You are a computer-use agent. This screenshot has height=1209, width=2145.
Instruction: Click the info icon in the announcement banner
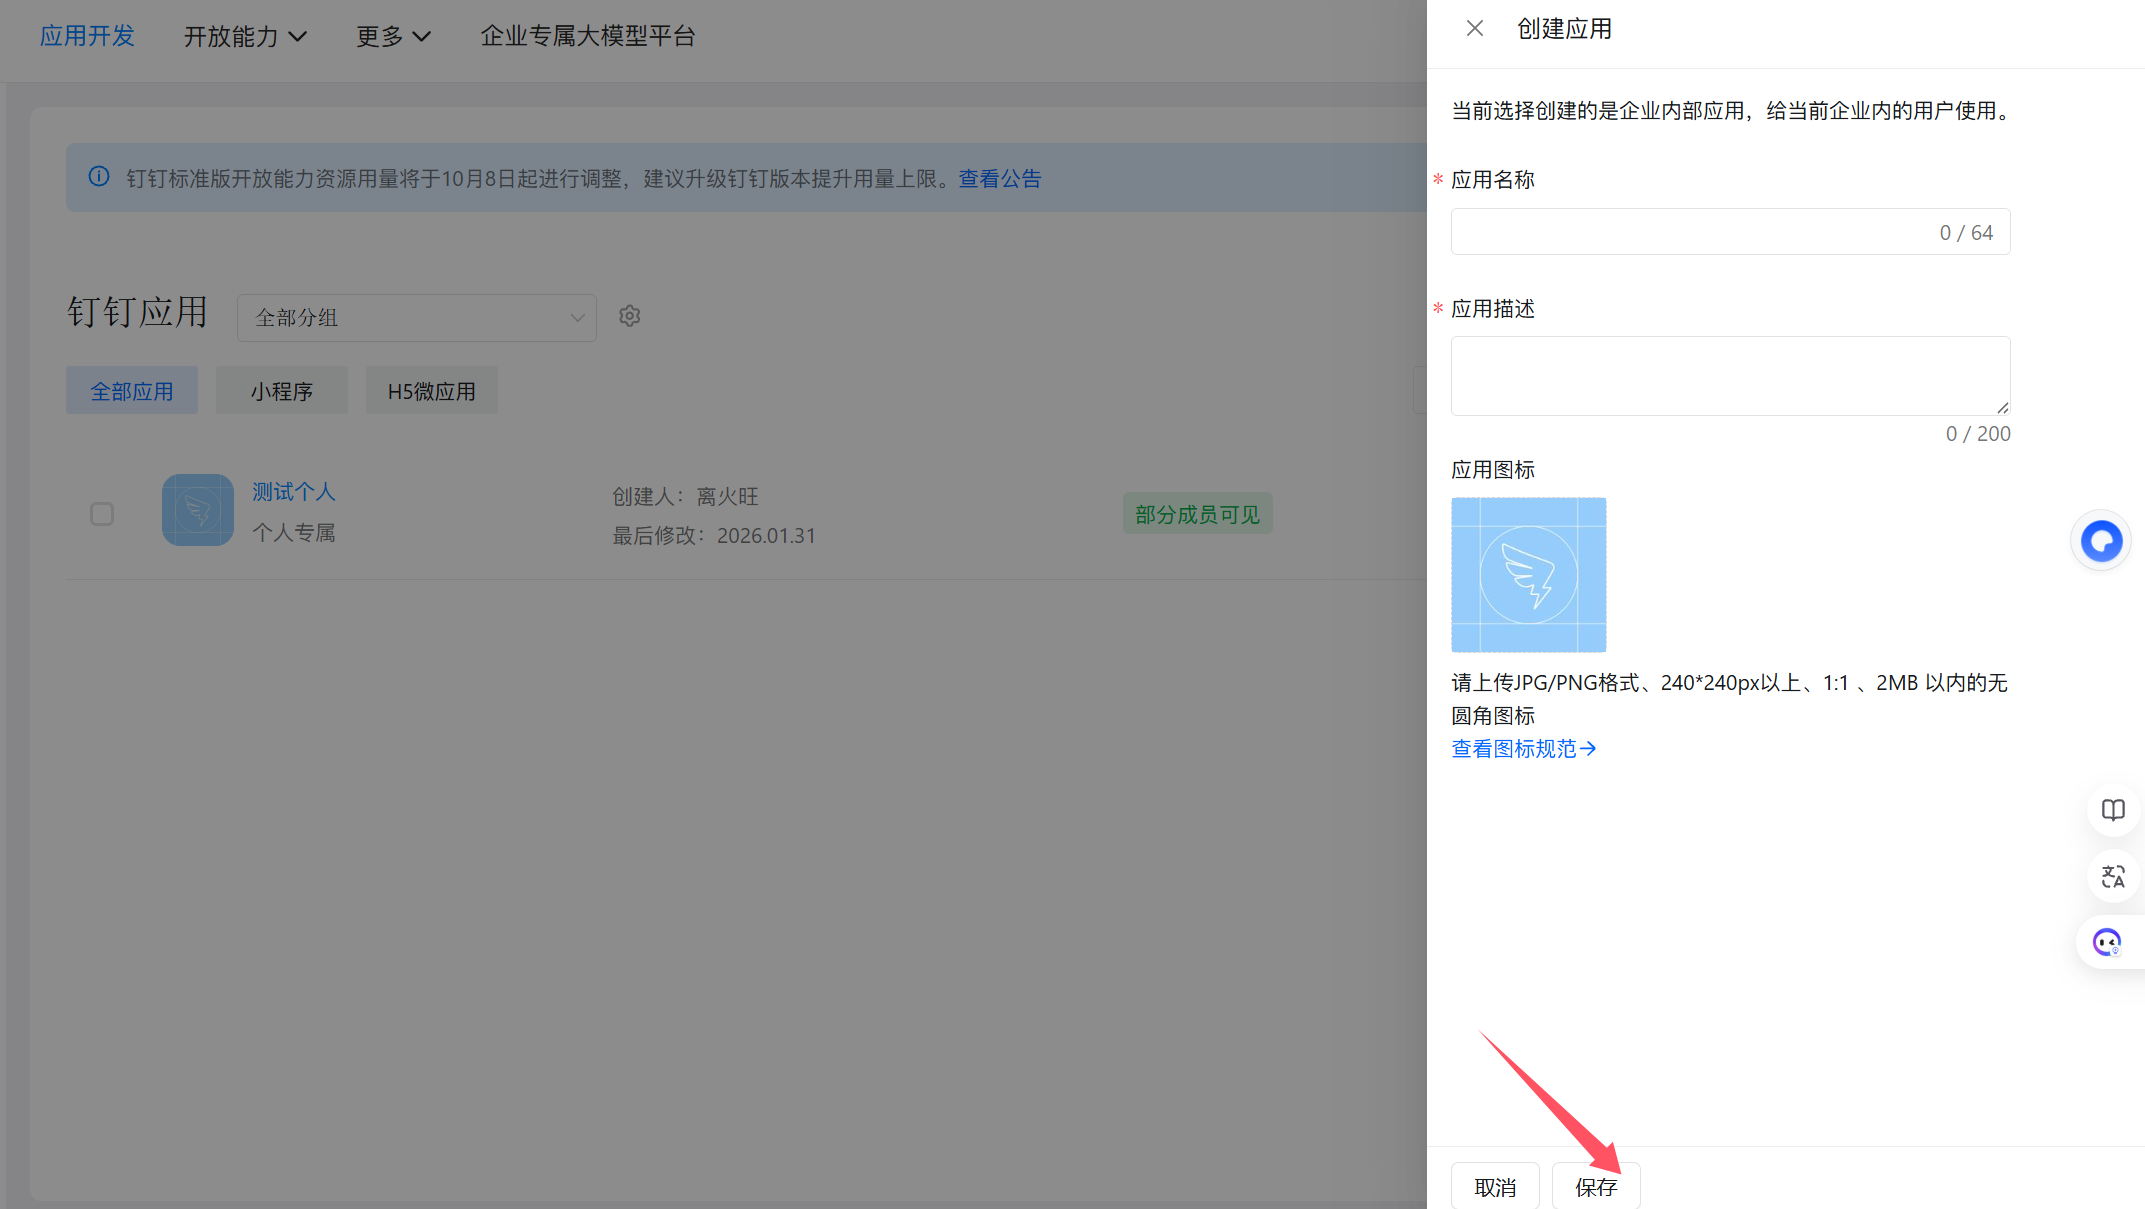coord(99,177)
